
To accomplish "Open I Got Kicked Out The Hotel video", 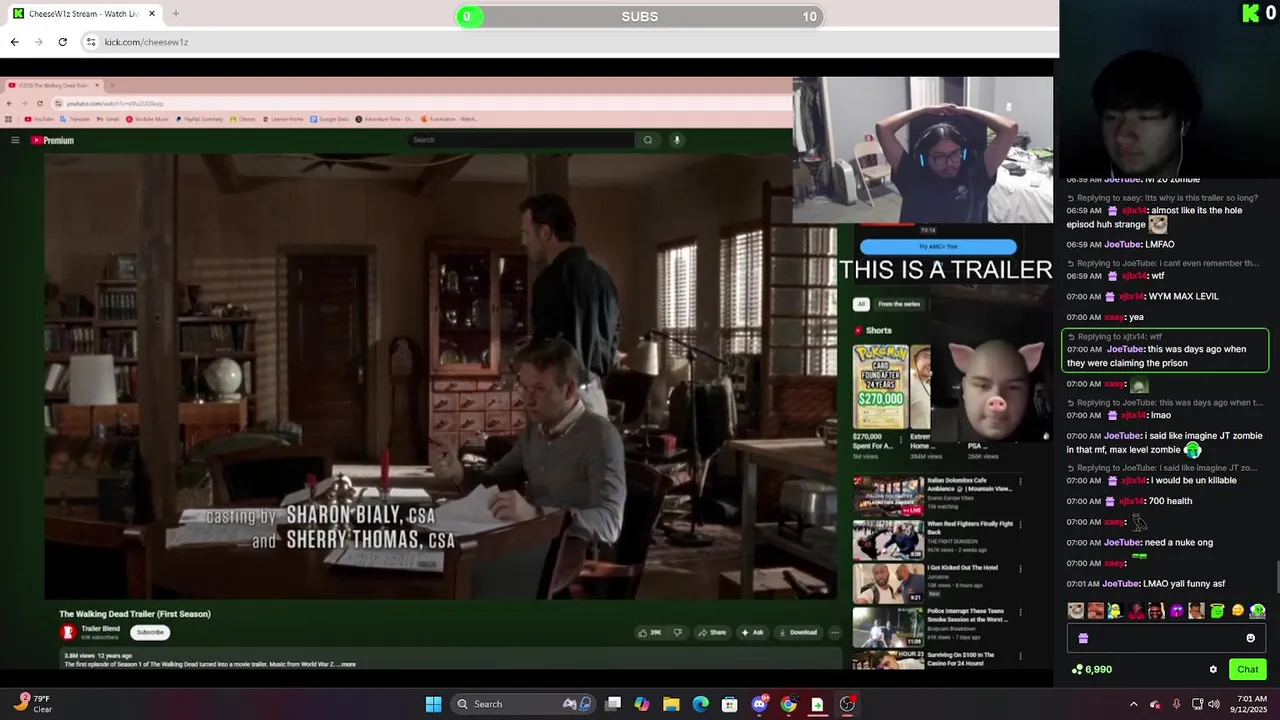I will point(888,583).
